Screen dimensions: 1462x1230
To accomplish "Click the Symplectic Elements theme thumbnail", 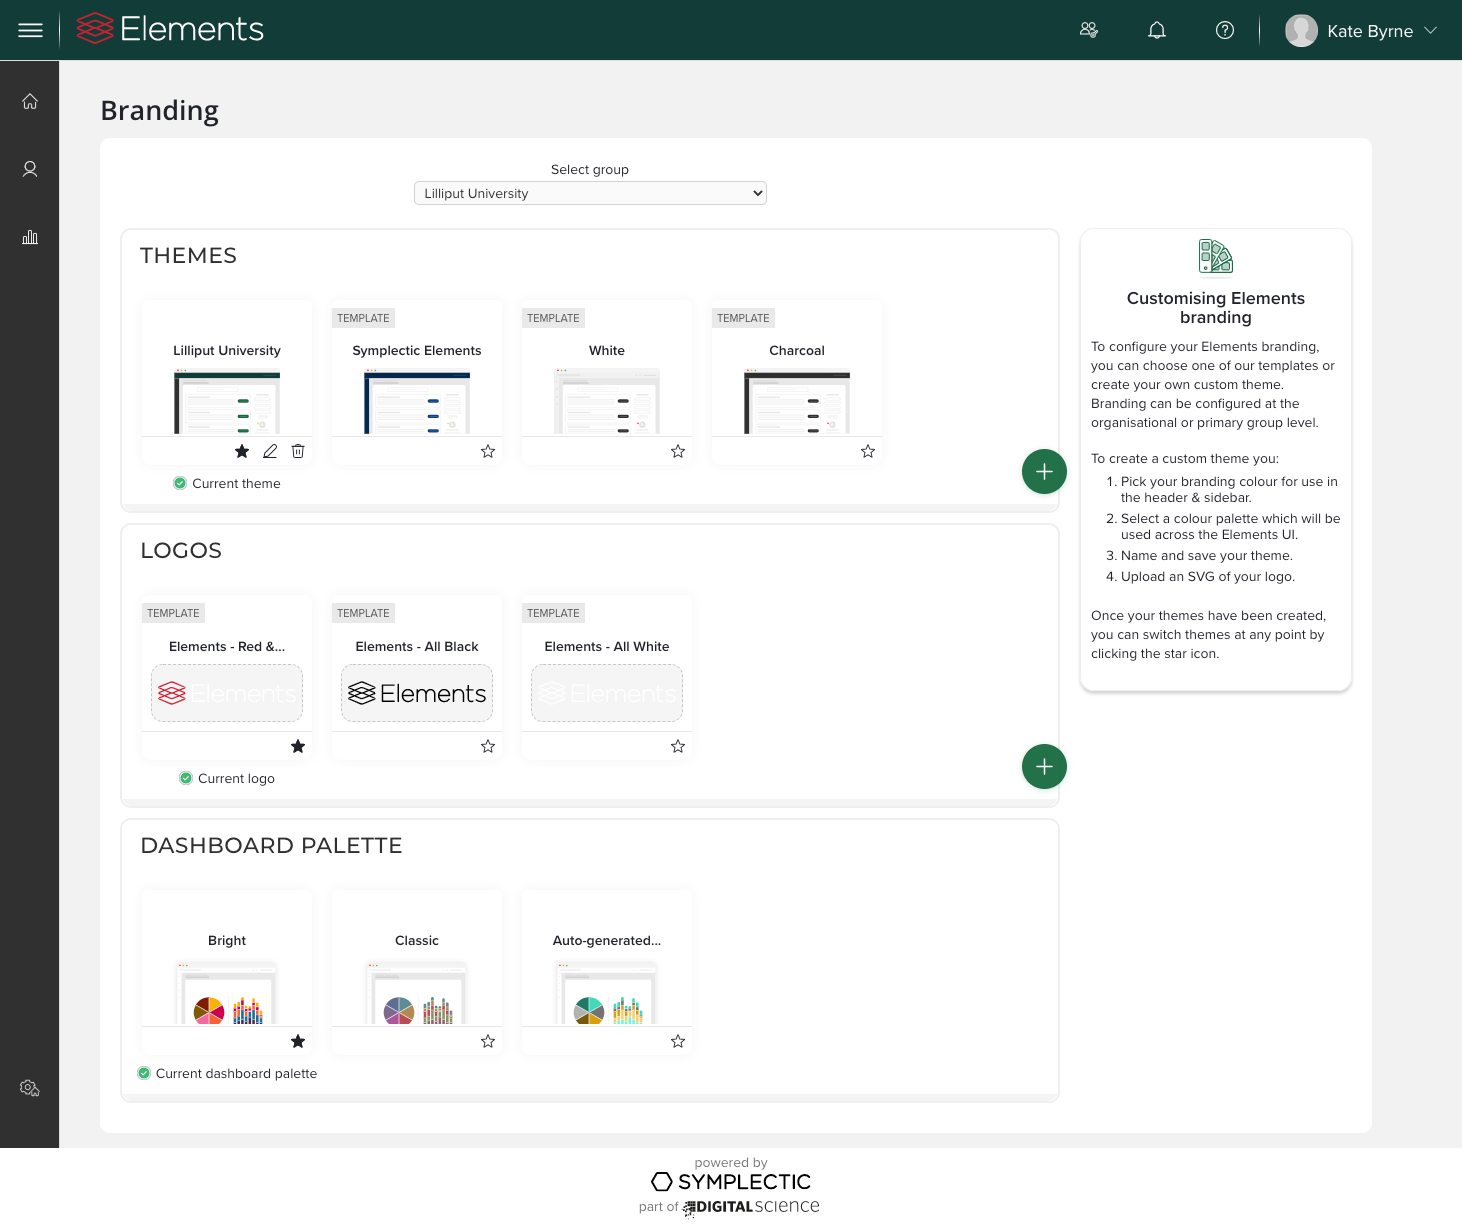I will point(417,402).
